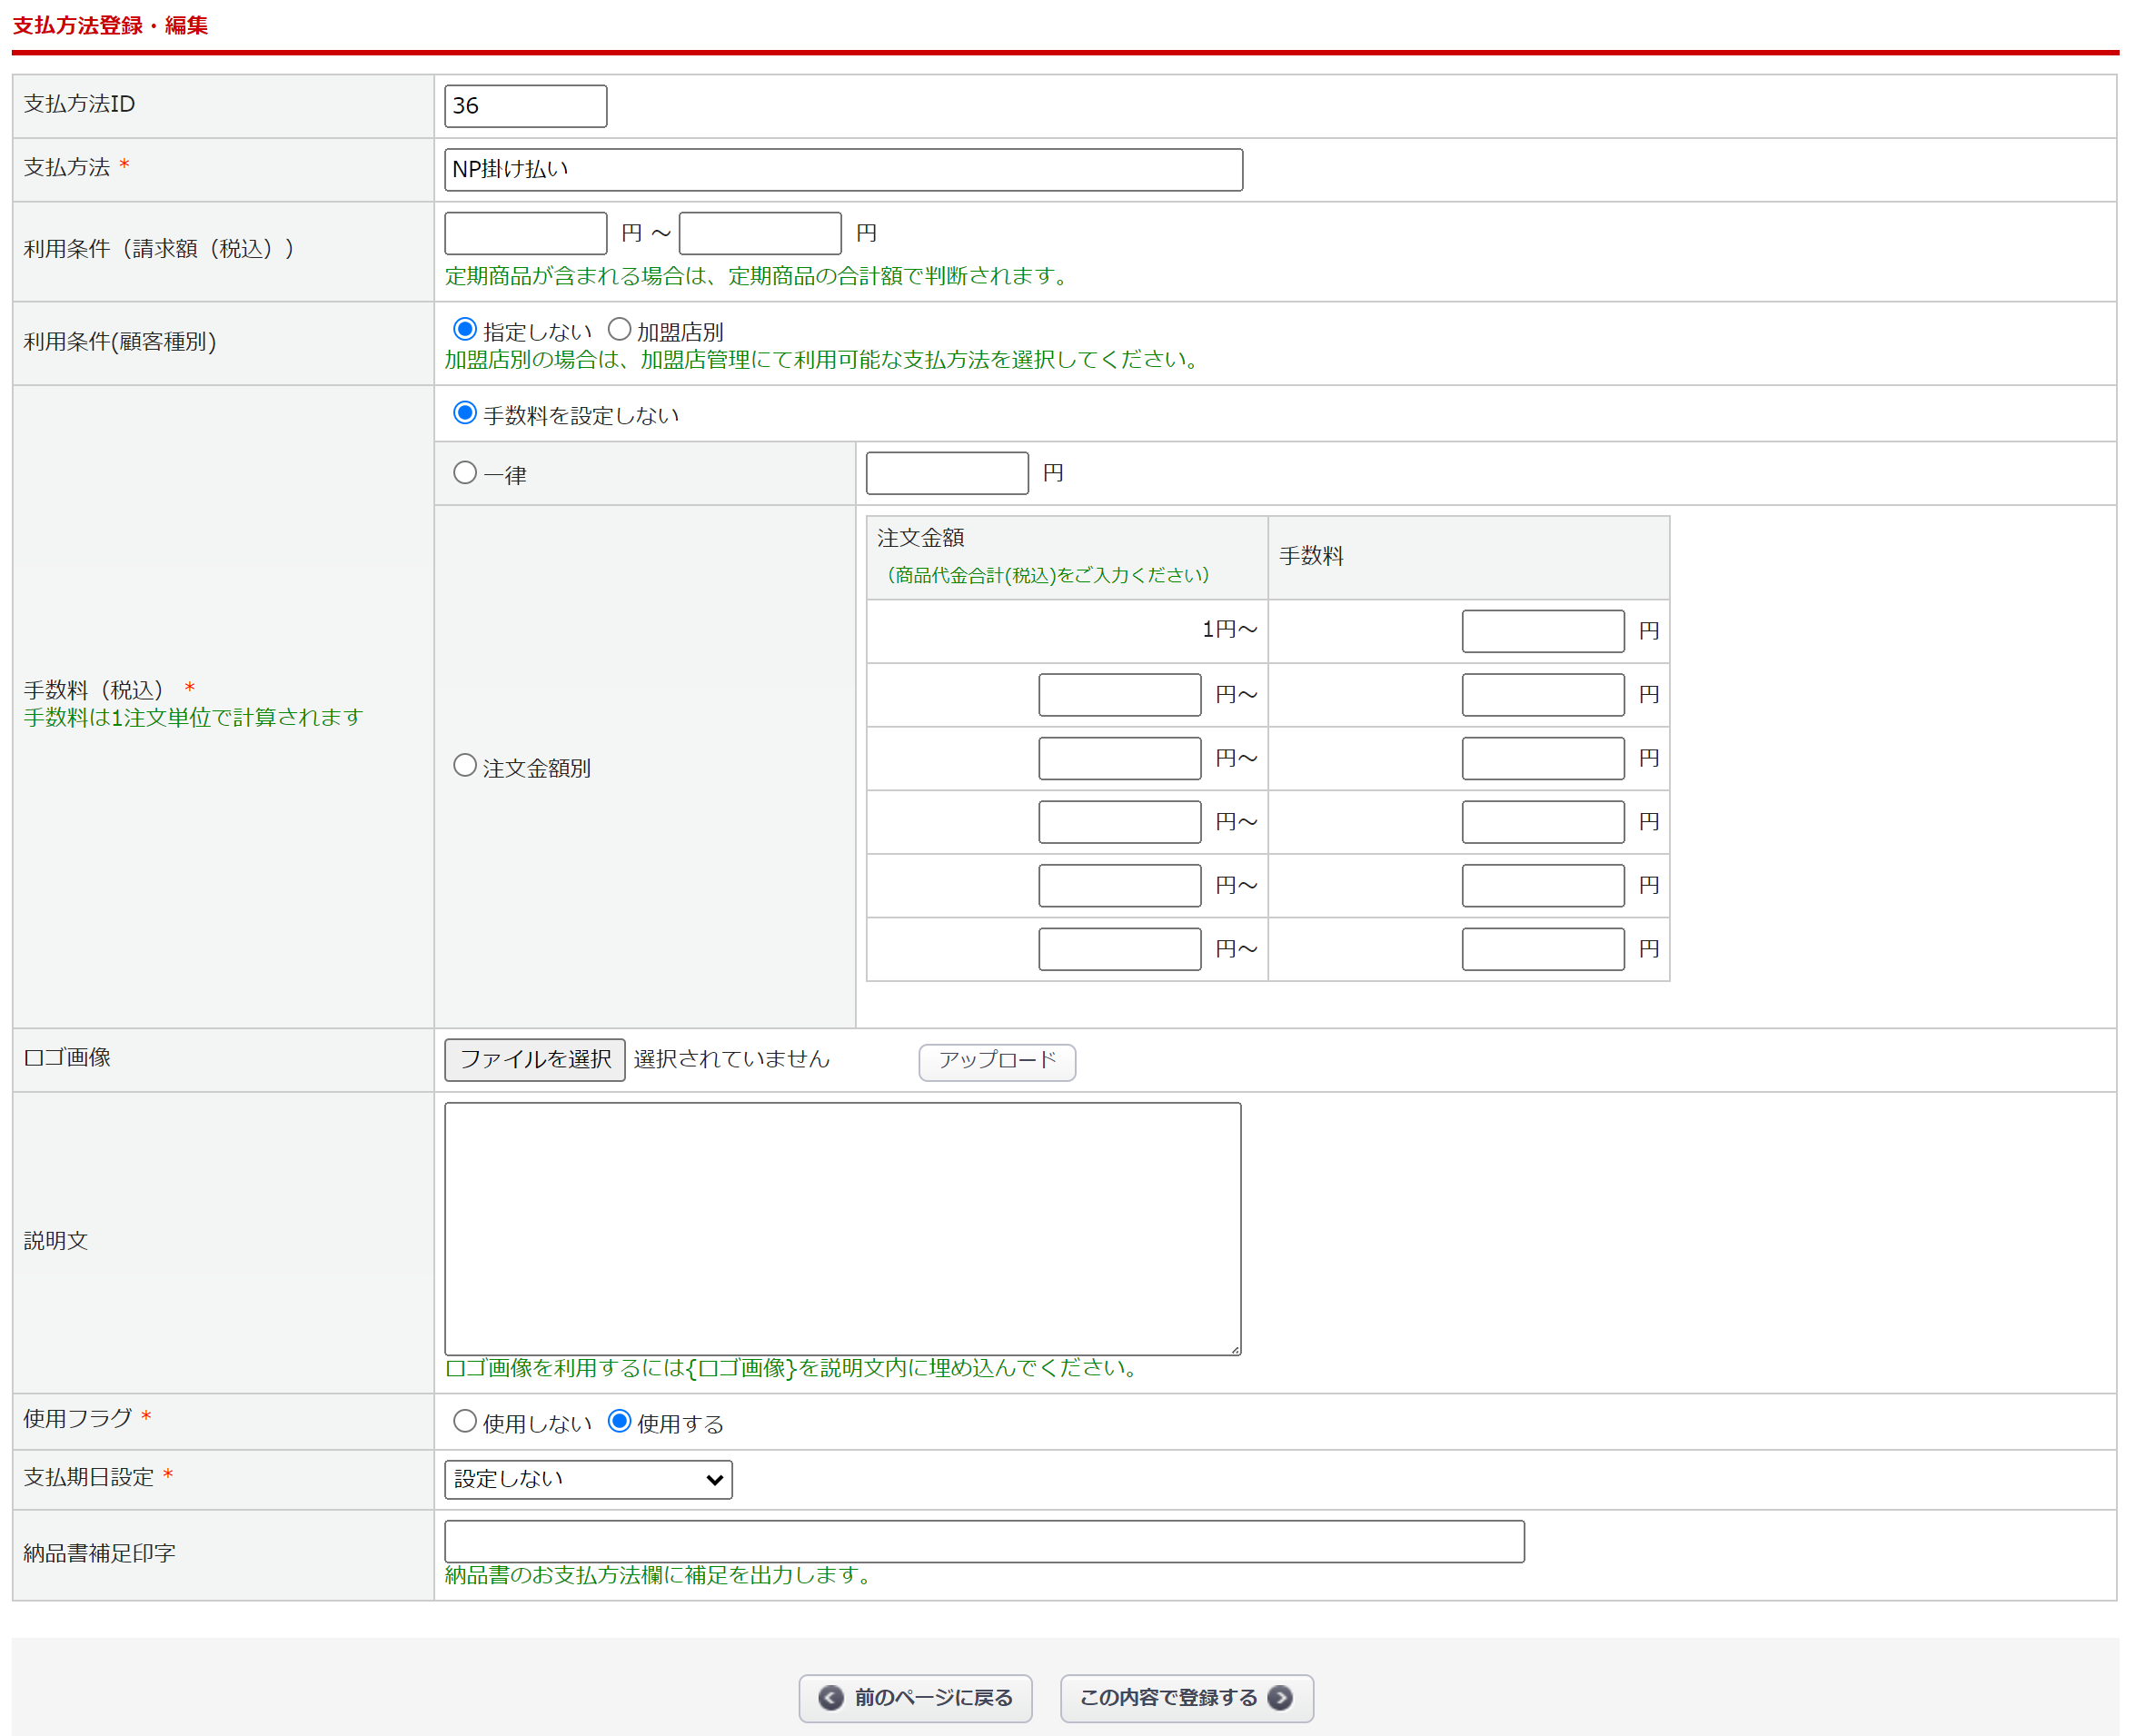Click fee field for 1円〜 row
Image resolution: width=2136 pixels, height=1736 pixels.
(1542, 631)
